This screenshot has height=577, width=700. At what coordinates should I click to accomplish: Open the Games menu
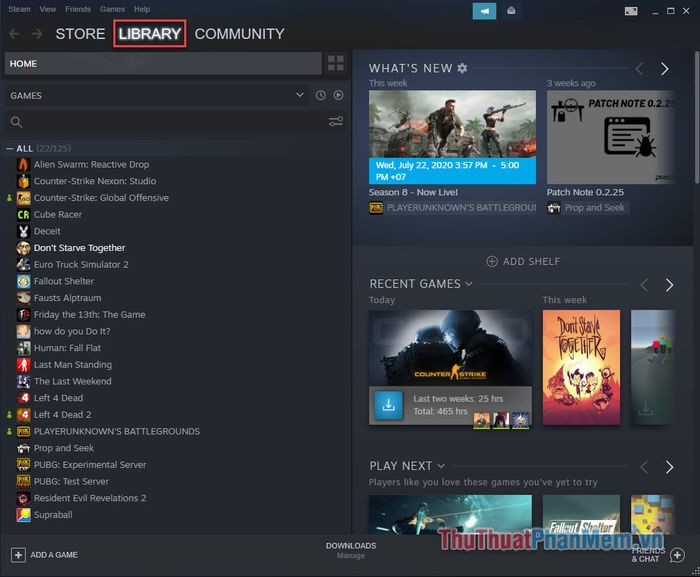pos(112,9)
